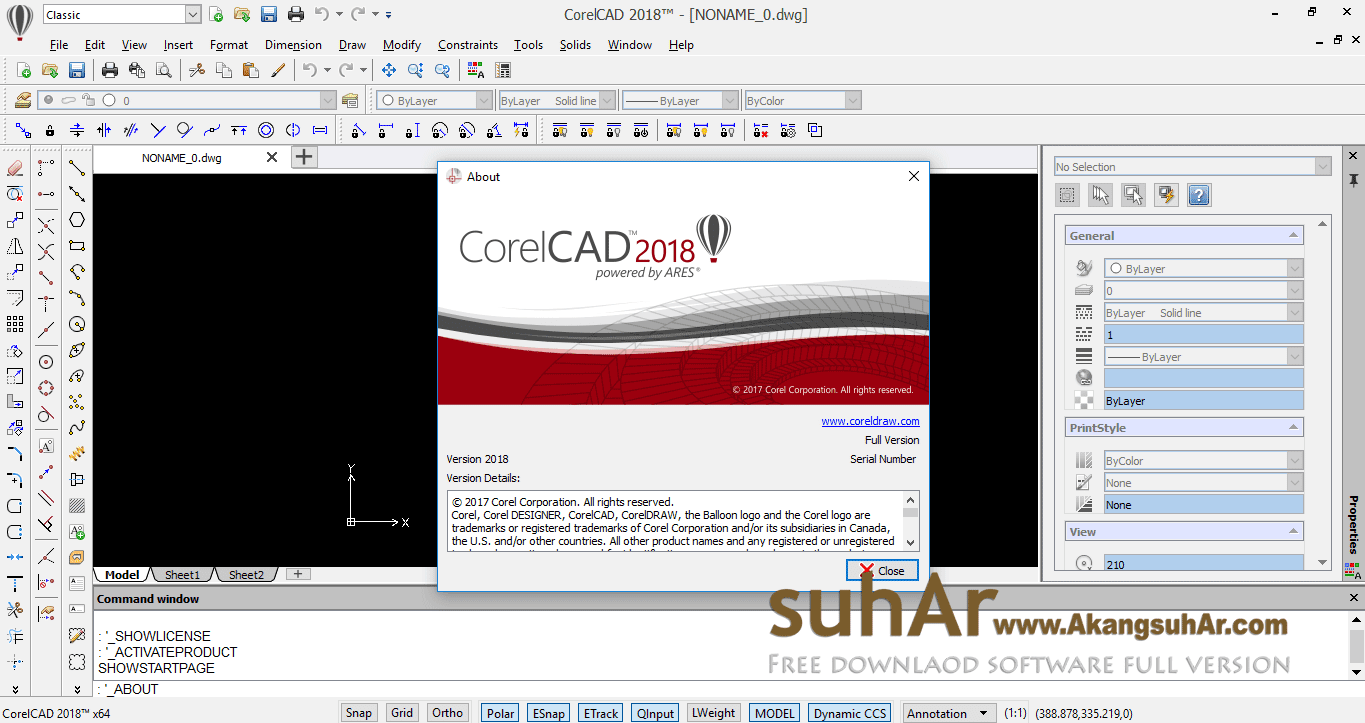Click the New drawing icon in the main toolbar
The width and height of the screenshot is (1365, 723).
24,70
